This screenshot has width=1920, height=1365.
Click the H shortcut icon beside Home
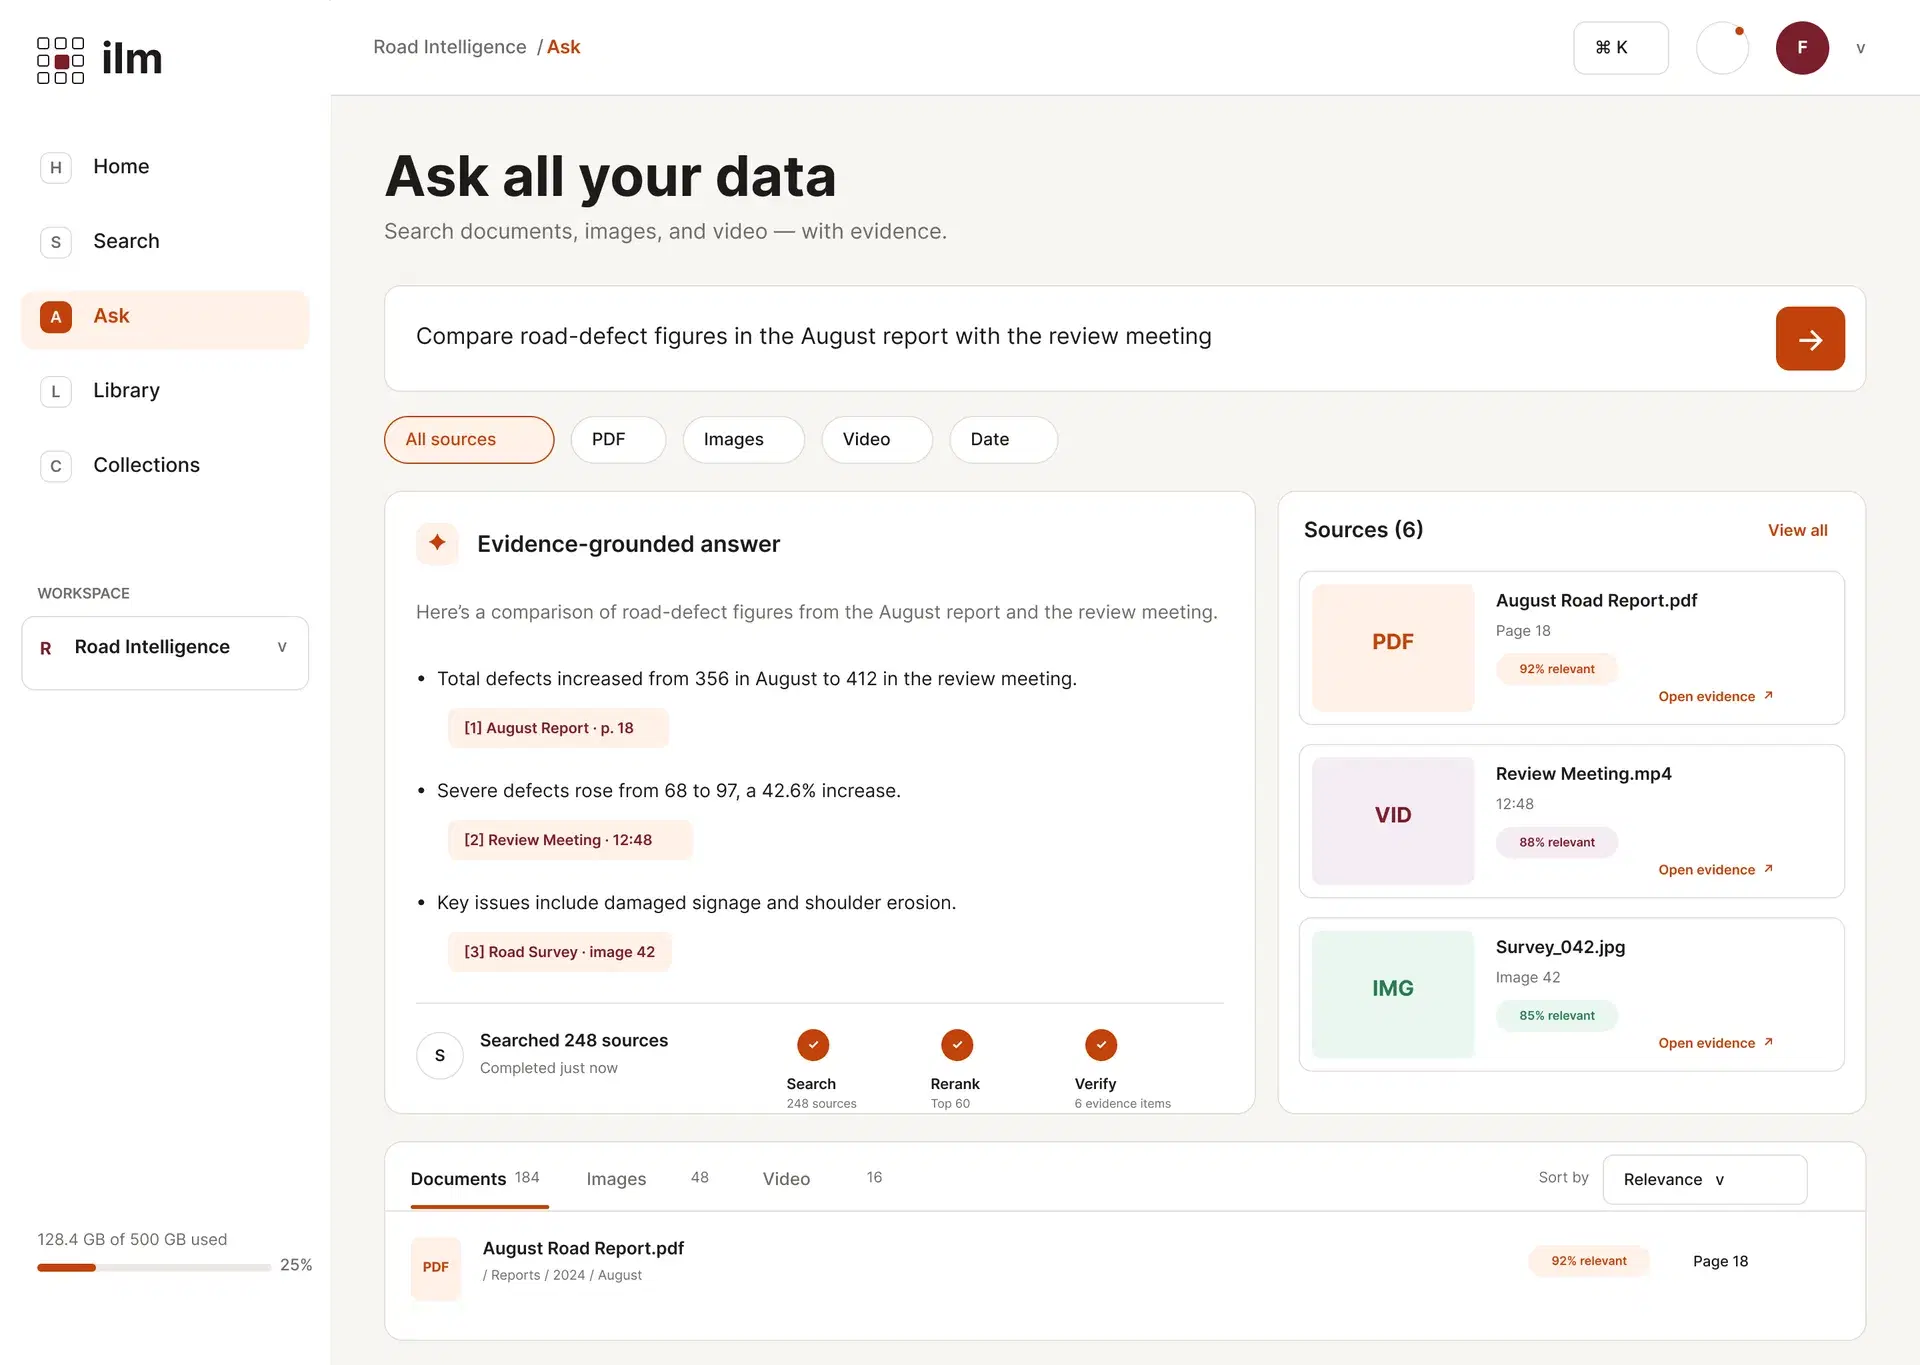56,167
